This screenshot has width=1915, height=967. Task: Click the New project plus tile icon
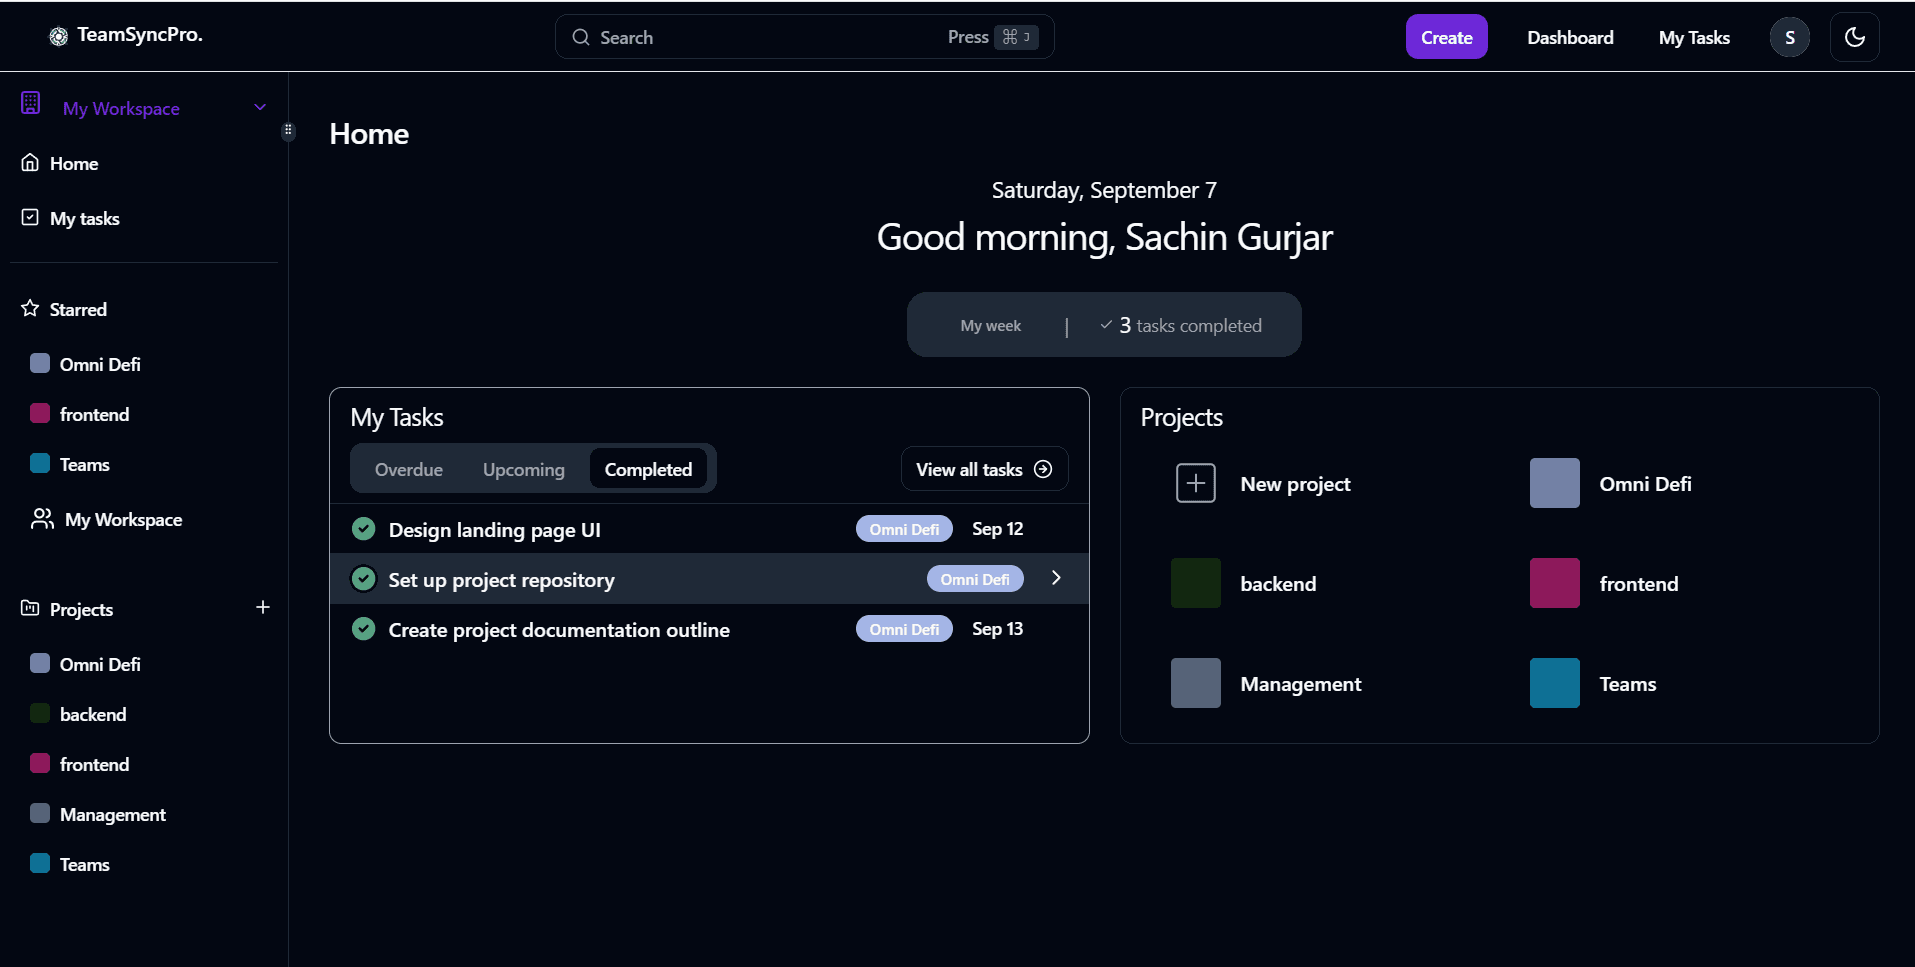click(1195, 483)
